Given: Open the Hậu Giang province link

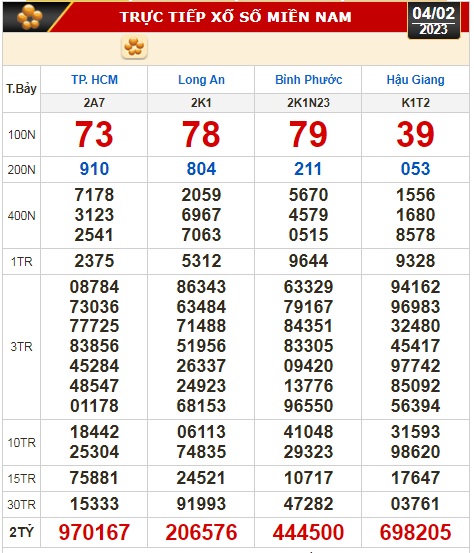Looking at the screenshot, I should (x=415, y=80).
